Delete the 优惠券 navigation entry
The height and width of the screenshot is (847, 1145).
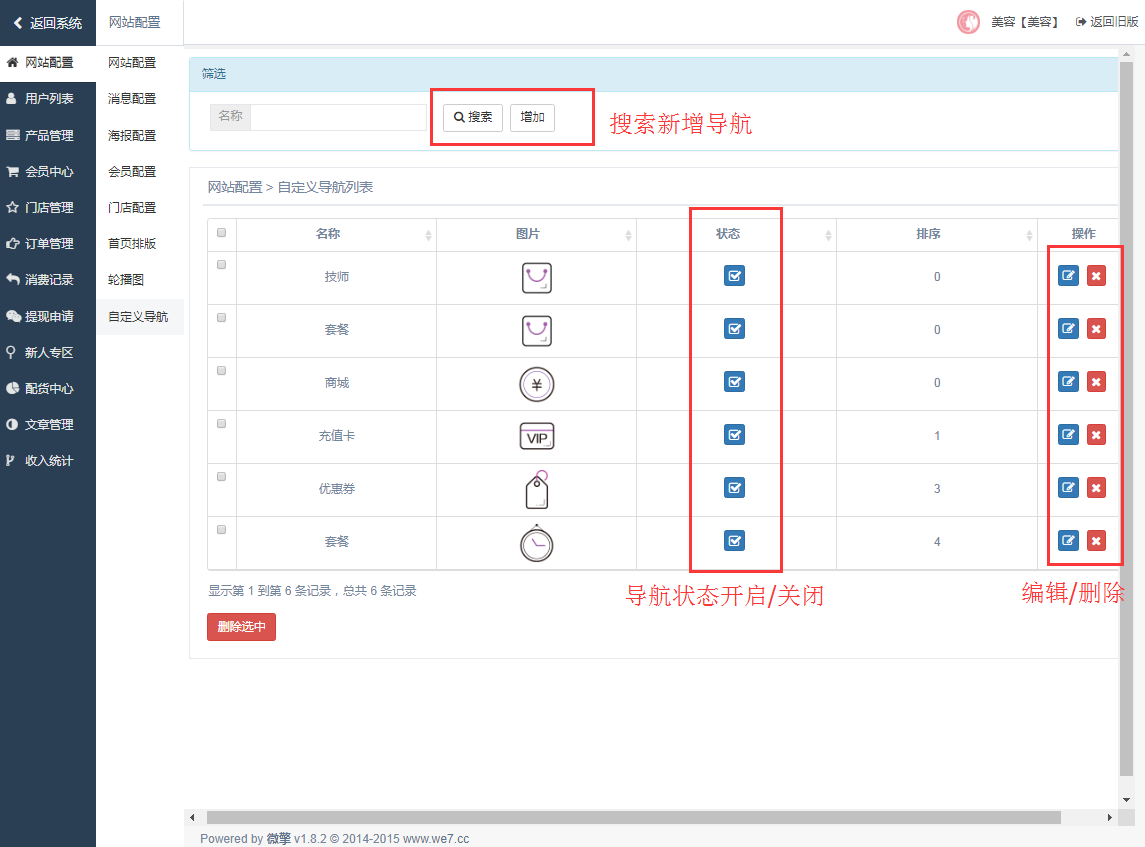[x=1096, y=488]
